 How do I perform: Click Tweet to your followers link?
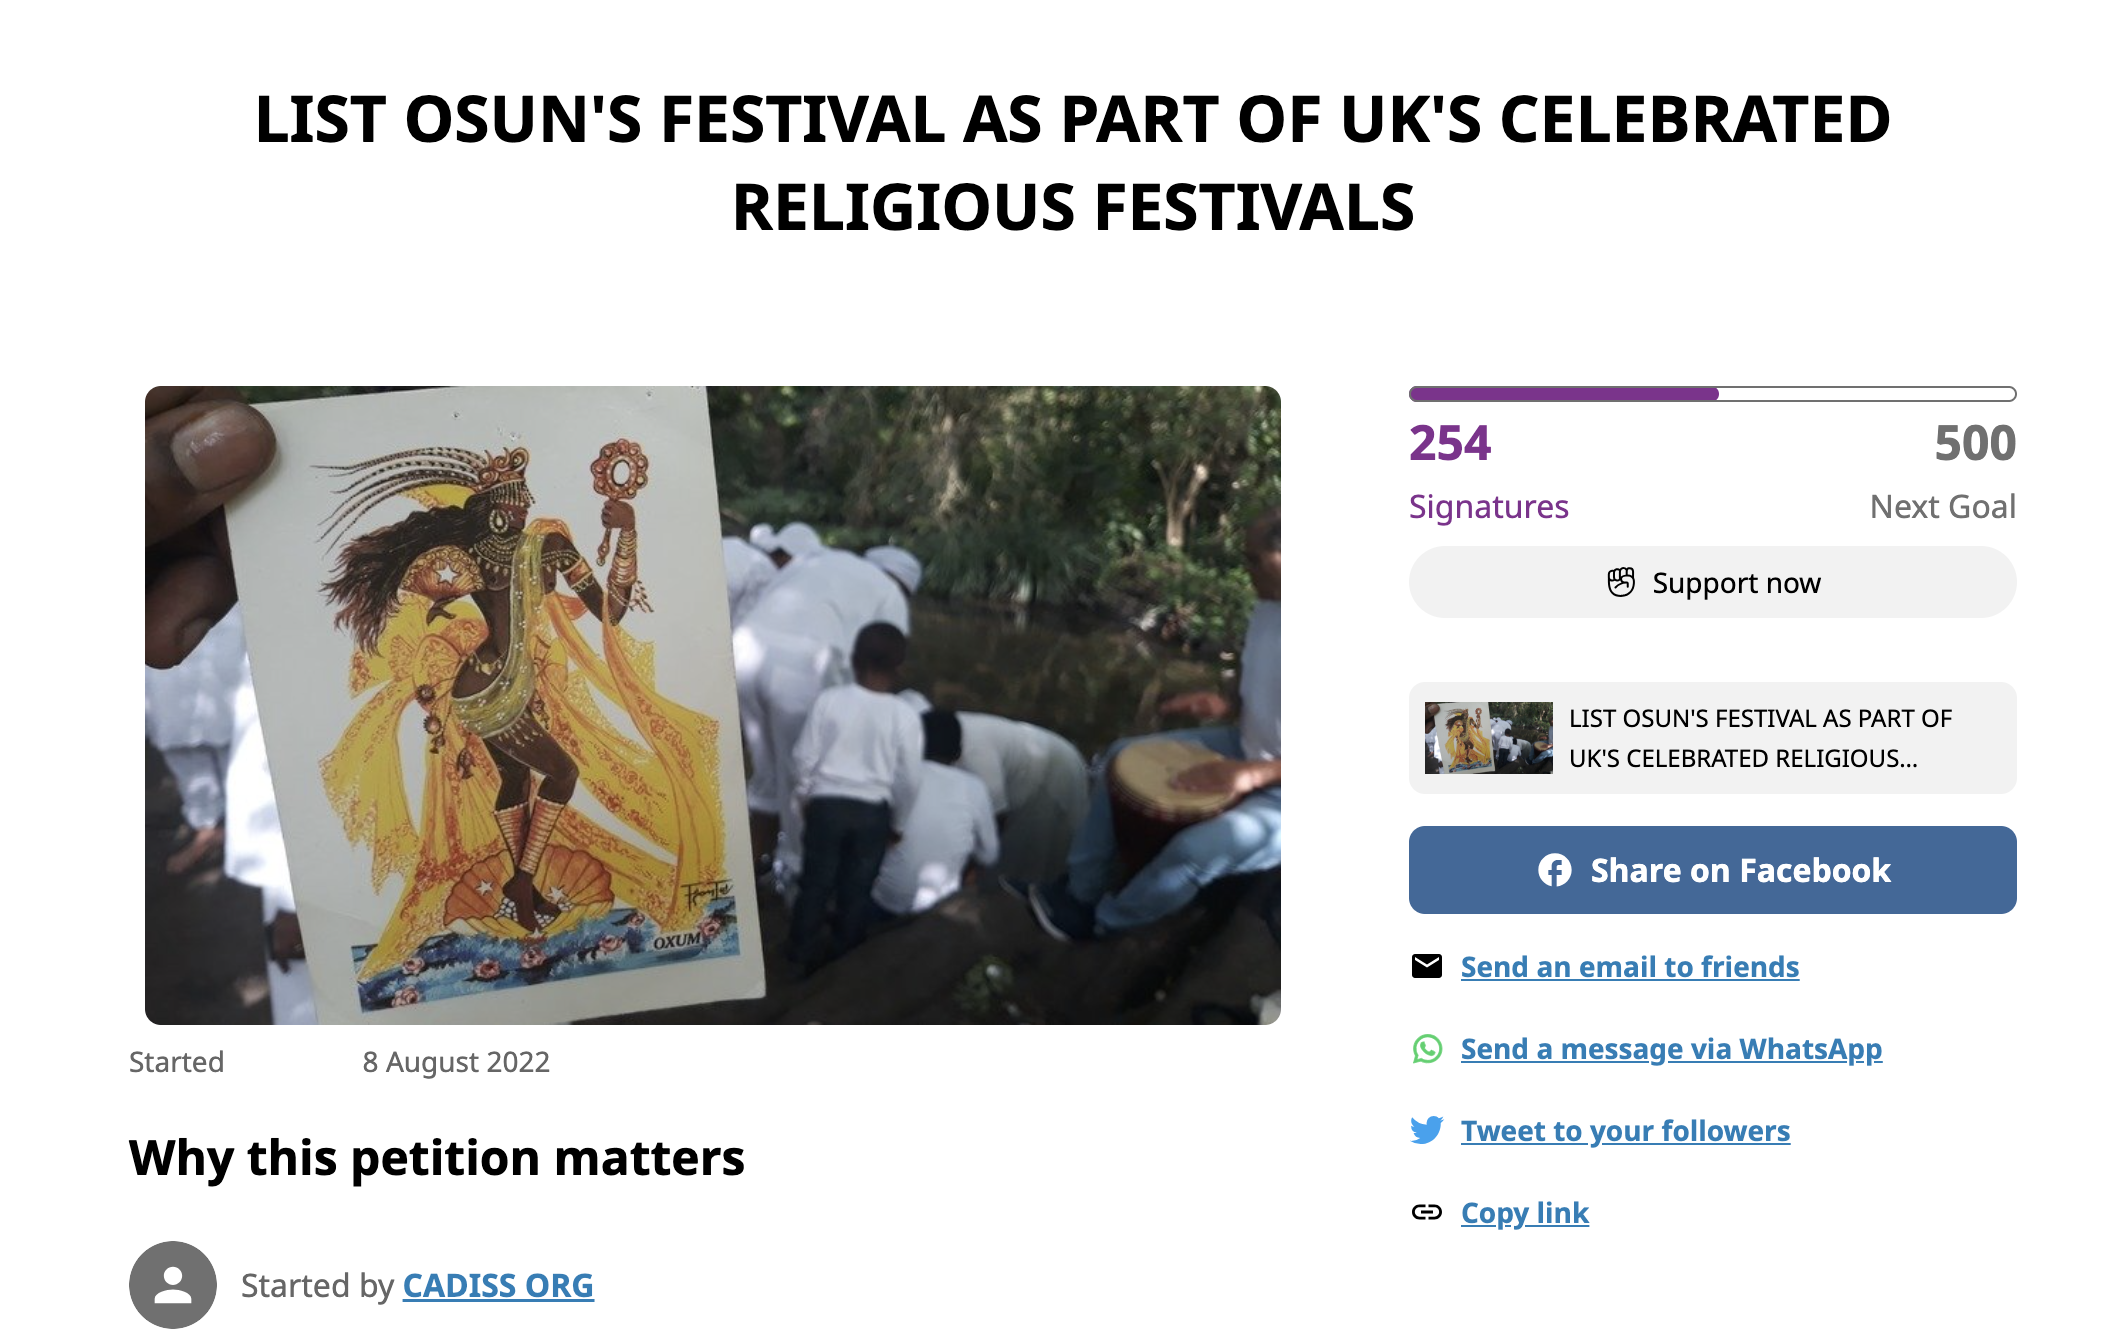[1625, 1130]
